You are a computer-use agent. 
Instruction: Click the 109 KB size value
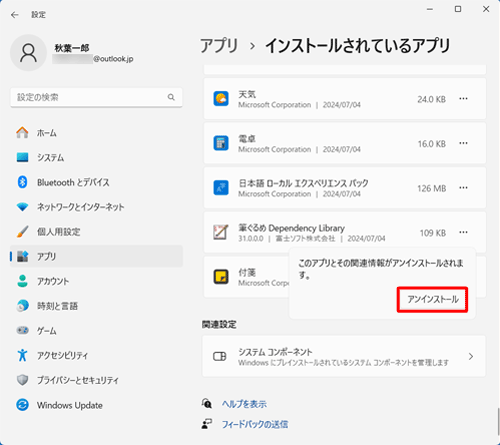point(433,233)
